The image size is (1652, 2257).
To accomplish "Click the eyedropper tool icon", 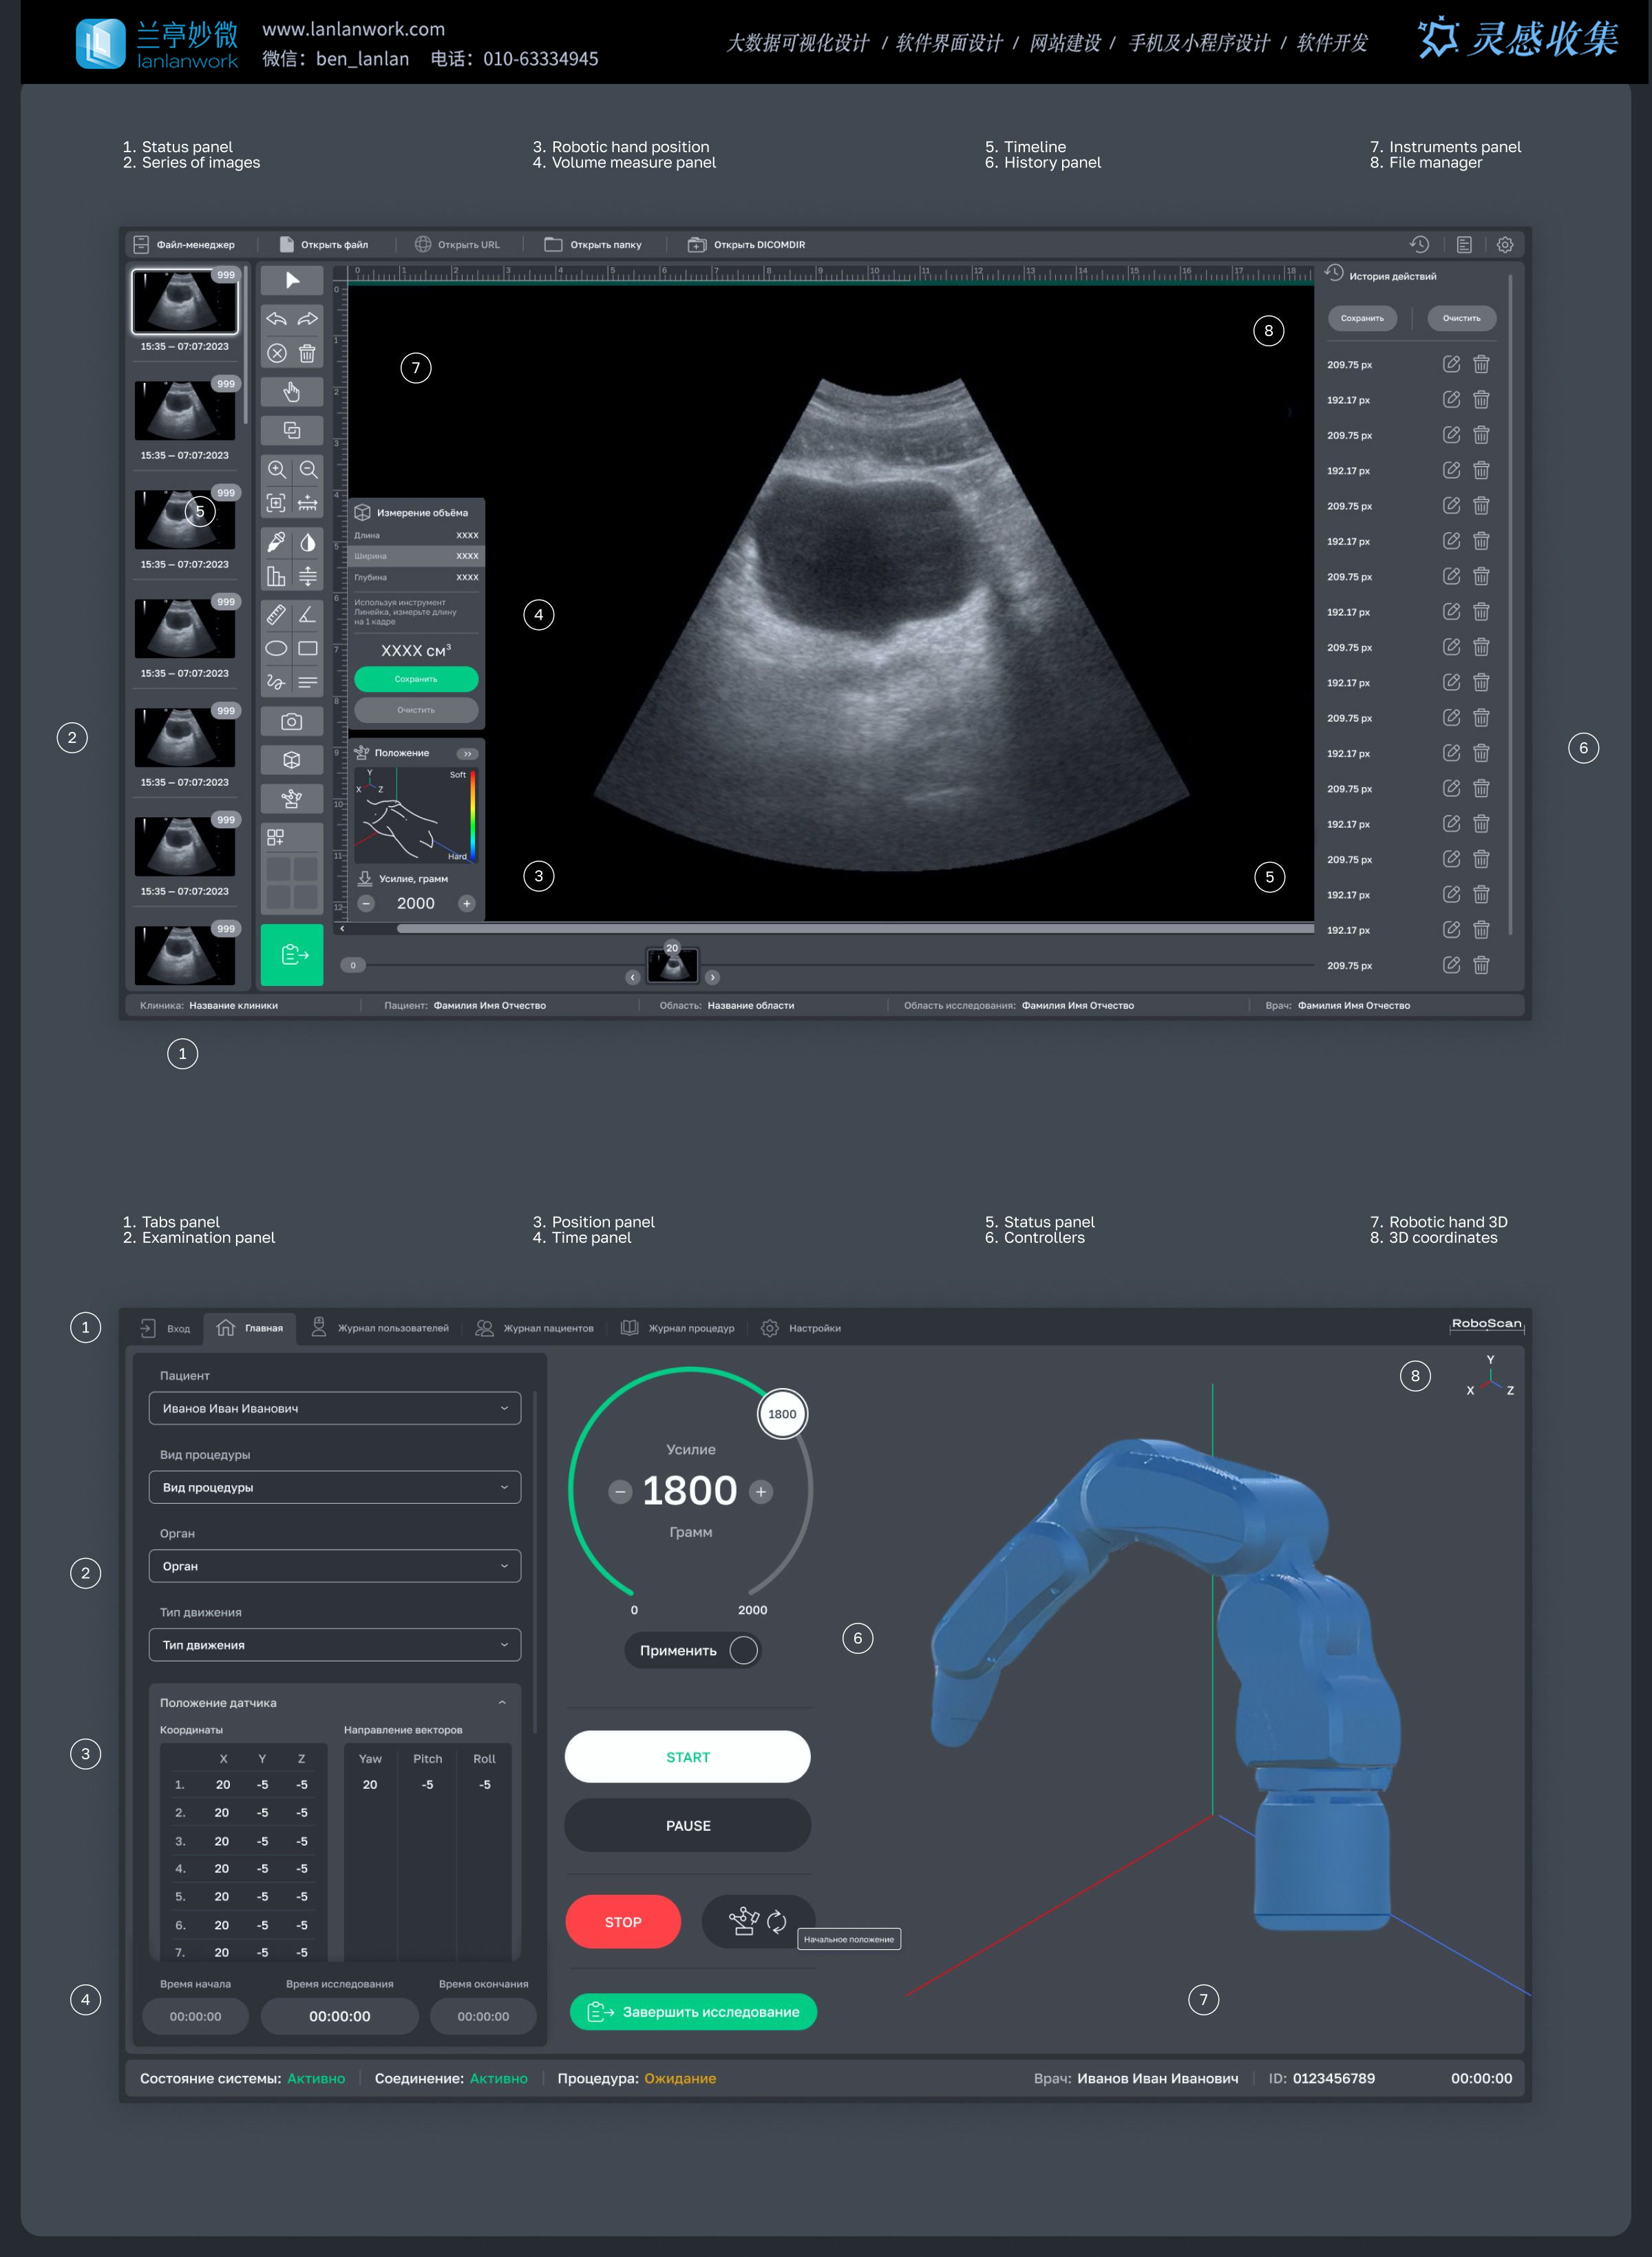I will tap(277, 542).
